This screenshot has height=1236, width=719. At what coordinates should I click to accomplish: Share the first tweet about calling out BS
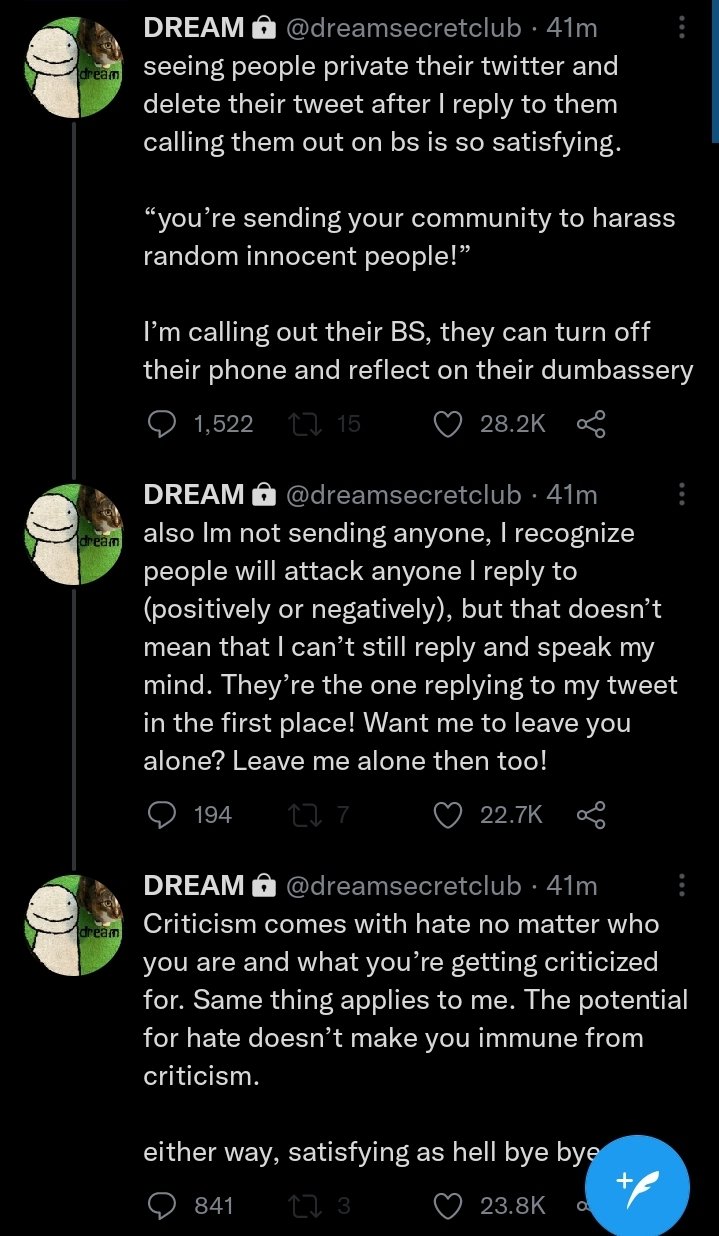(591, 425)
